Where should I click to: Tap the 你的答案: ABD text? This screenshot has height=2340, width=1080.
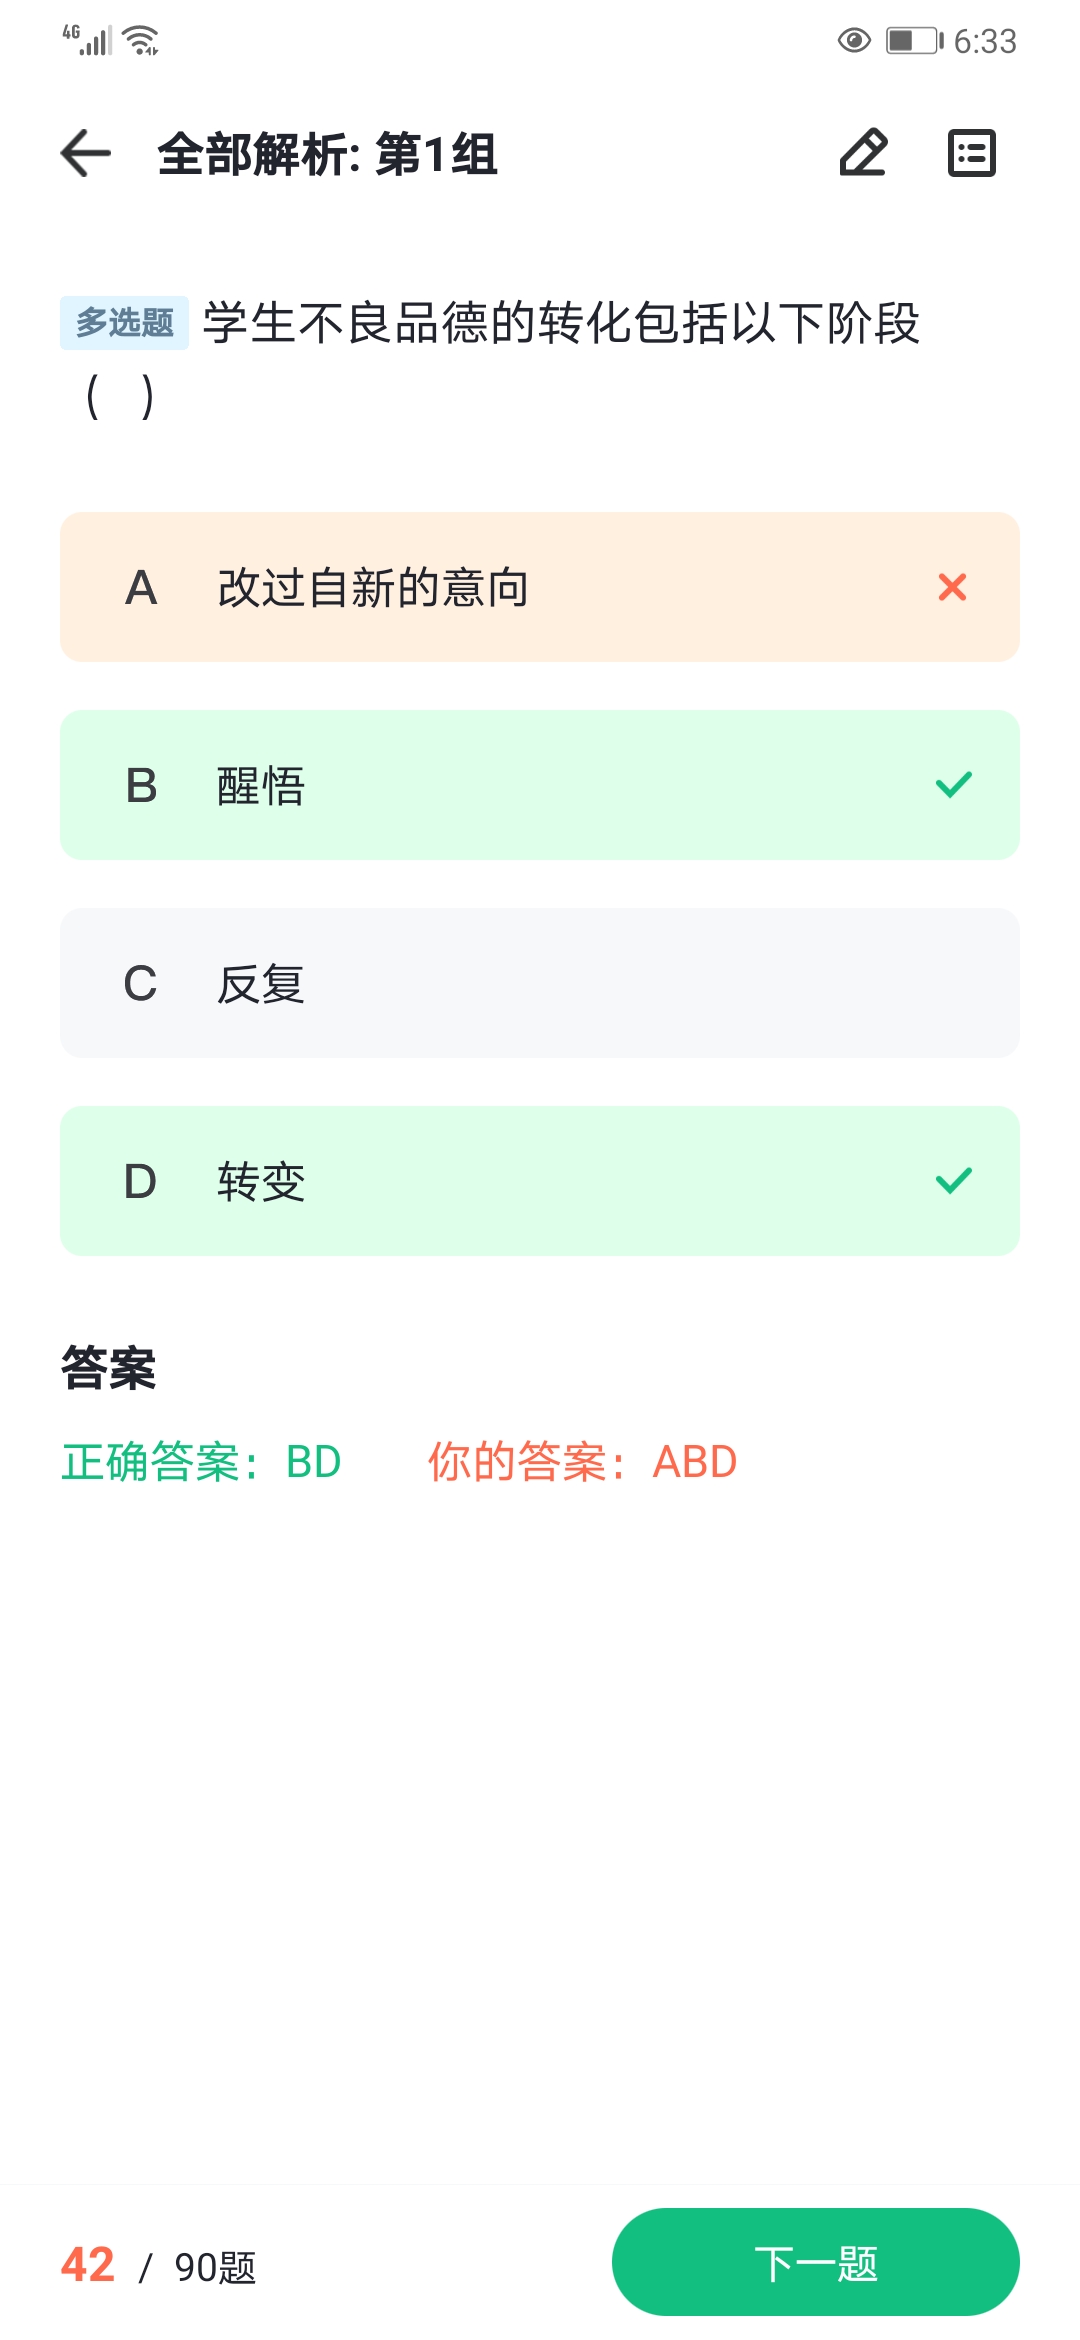(x=583, y=1462)
